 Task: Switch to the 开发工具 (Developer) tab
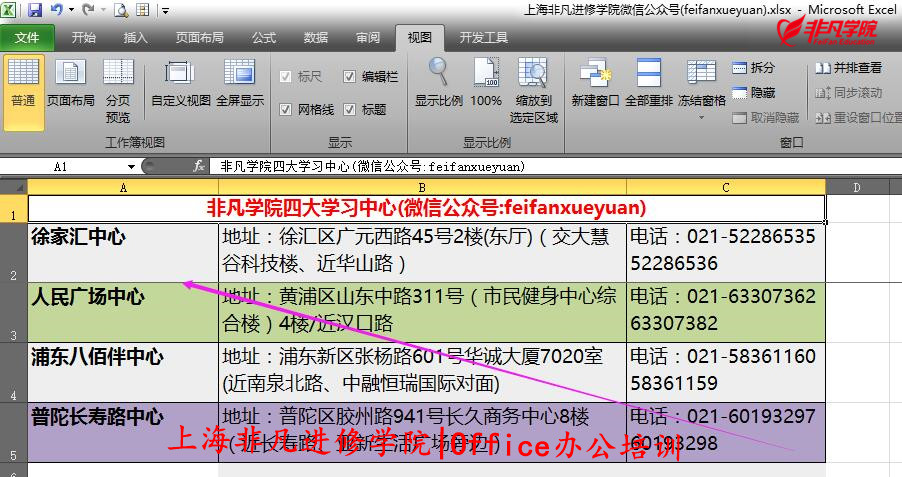pyautogui.click(x=483, y=38)
